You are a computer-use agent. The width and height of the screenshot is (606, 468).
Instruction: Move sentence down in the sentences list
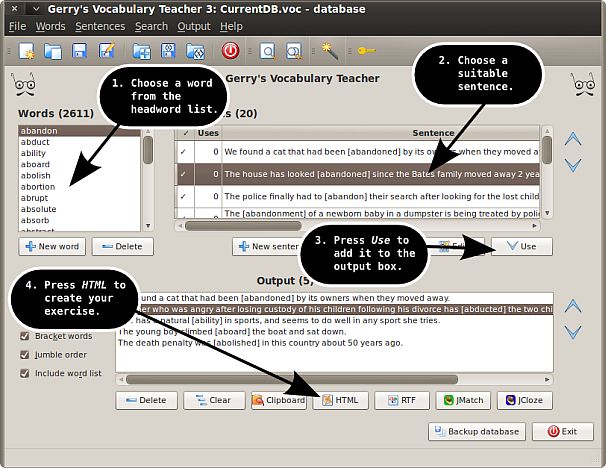point(572,165)
